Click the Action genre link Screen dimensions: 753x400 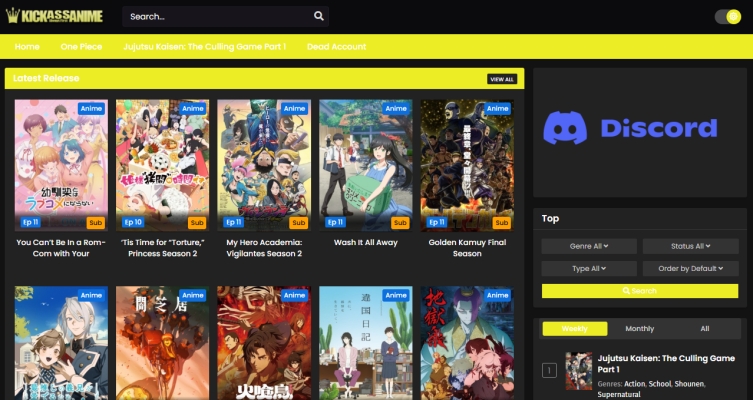(634, 384)
